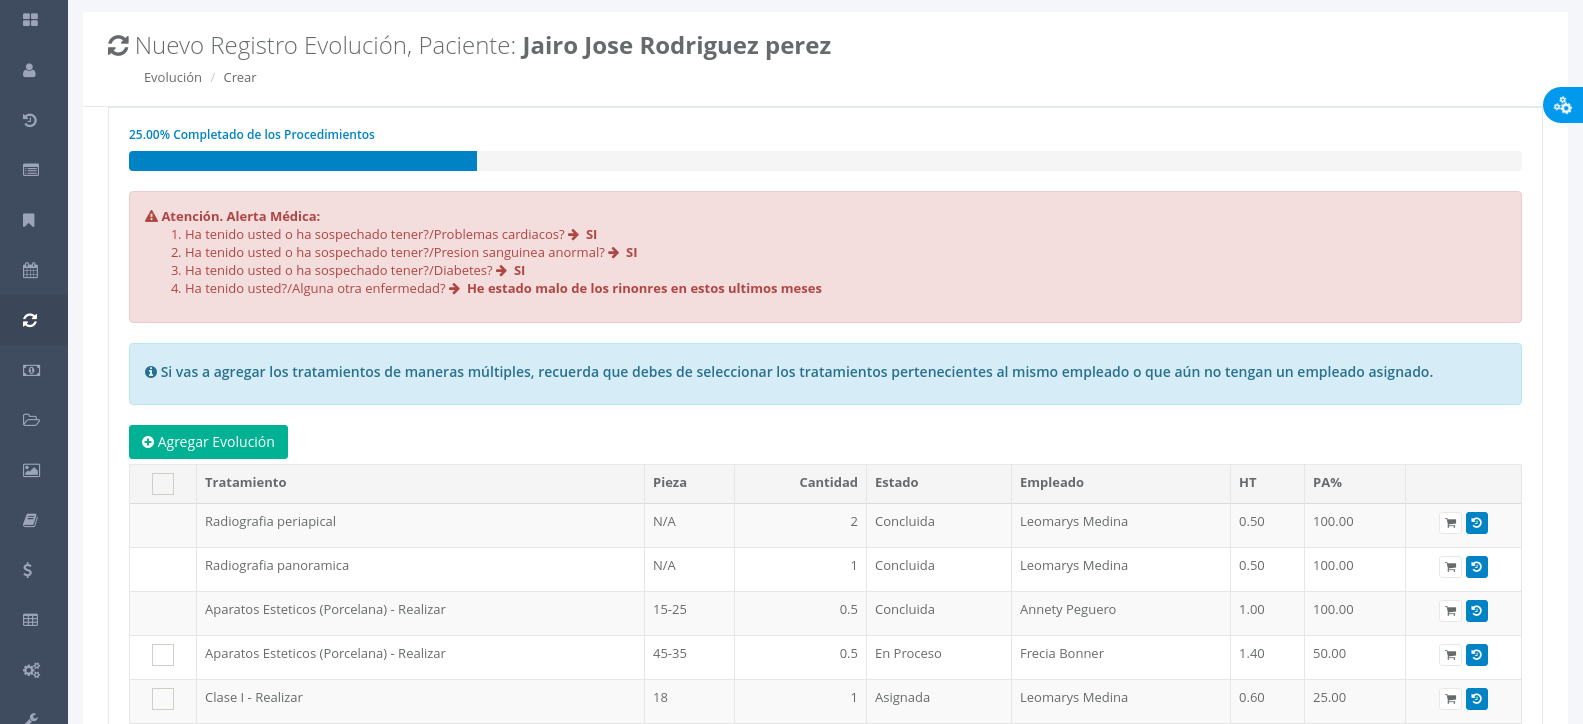Check the box for Clase I - Realizar

pyautogui.click(x=163, y=699)
